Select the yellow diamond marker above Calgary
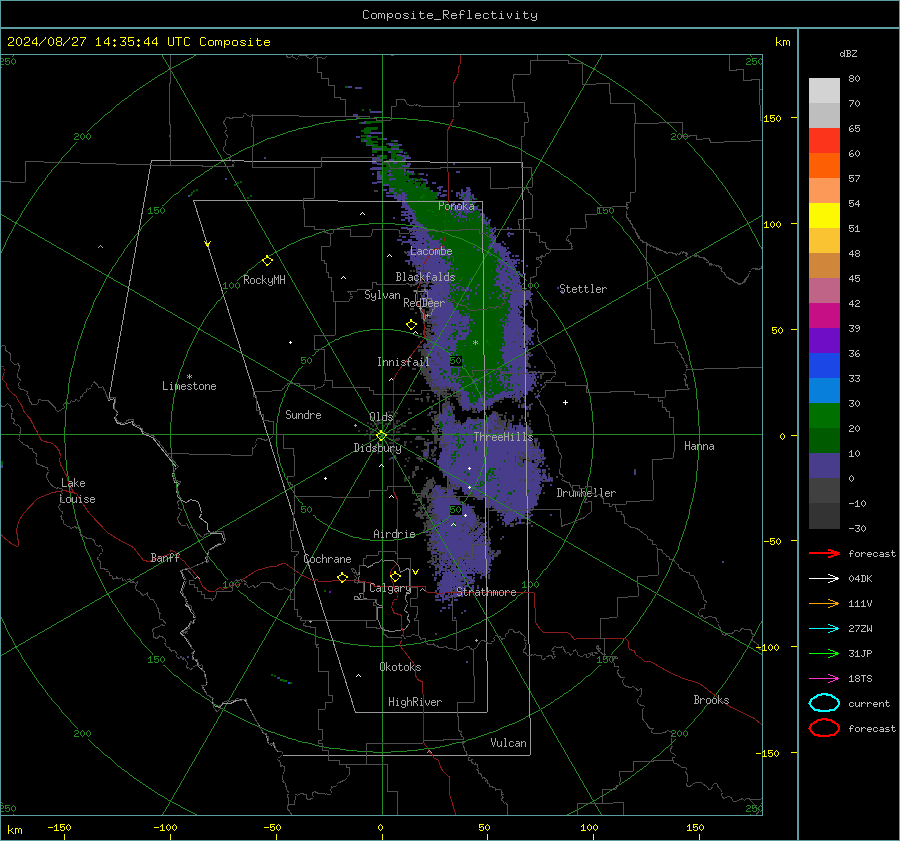 pyautogui.click(x=395, y=576)
